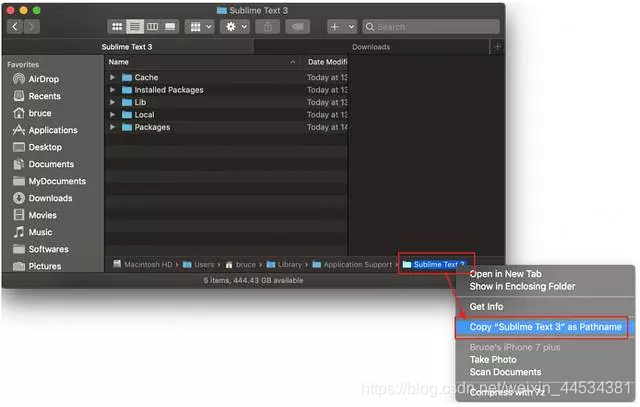The width and height of the screenshot is (640, 407).
Task: Open the plus dropdown in the toolbar
Action: 342,27
